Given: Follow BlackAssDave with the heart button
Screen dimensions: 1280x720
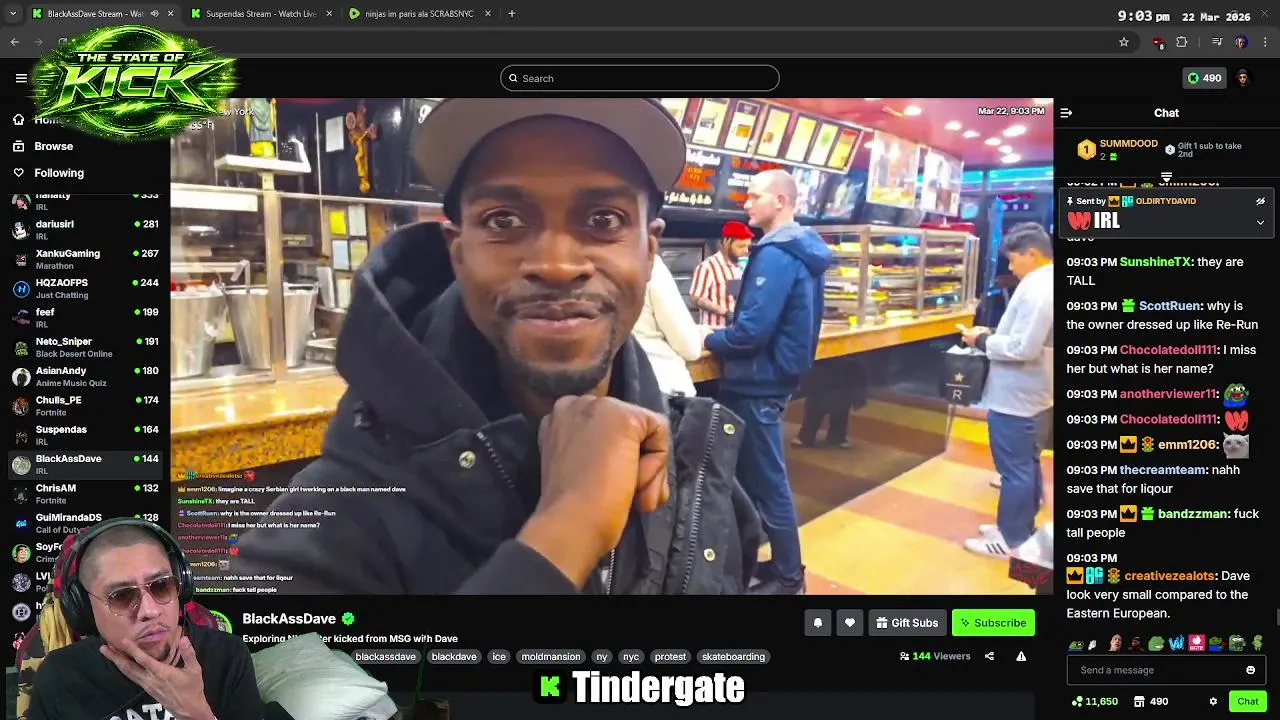Looking at the screenshot, I should tap(849, 623).
